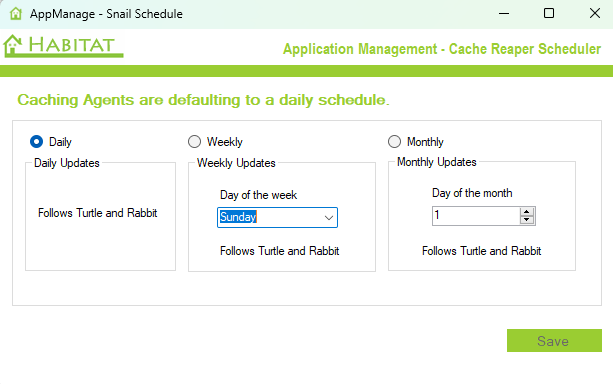Close the Snail Schedule window
The width and height of the screenshot is (613, 384).
tap(595, 14)
